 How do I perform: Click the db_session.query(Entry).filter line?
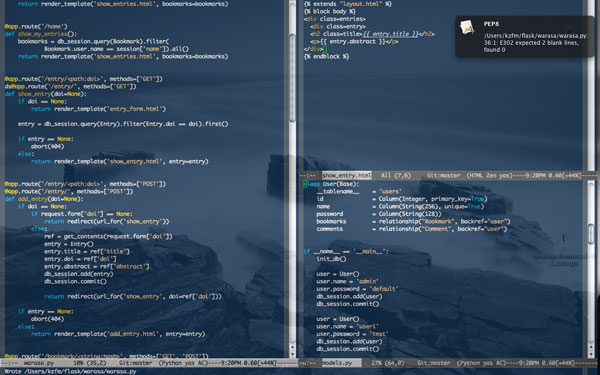click(123, 124)
